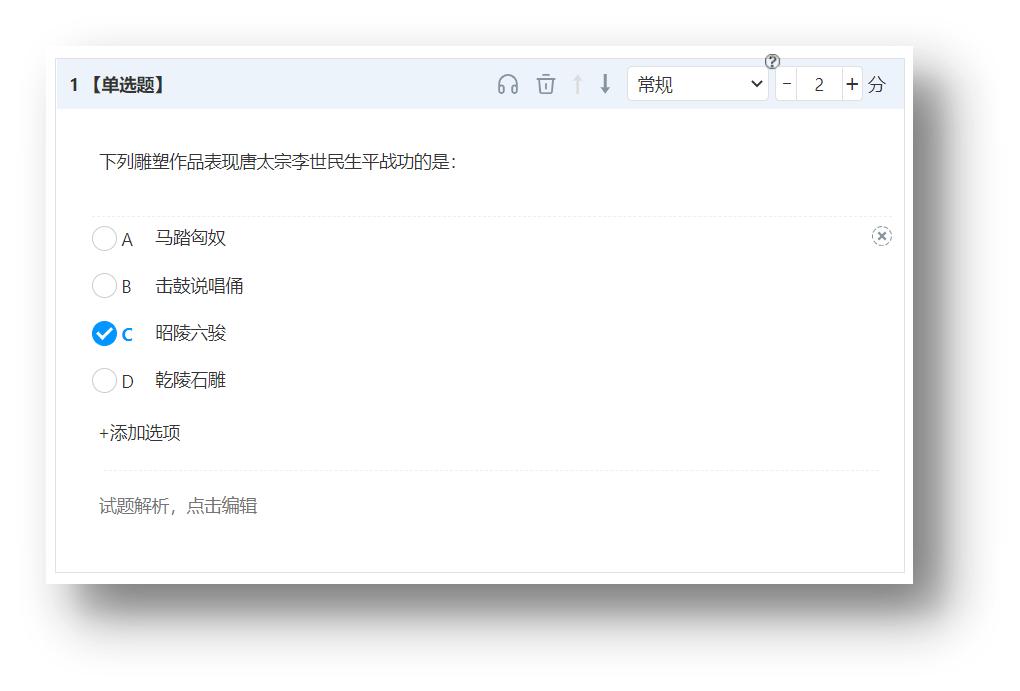Select radio button for option D 乾陵石雕

(x=104, y=380)
